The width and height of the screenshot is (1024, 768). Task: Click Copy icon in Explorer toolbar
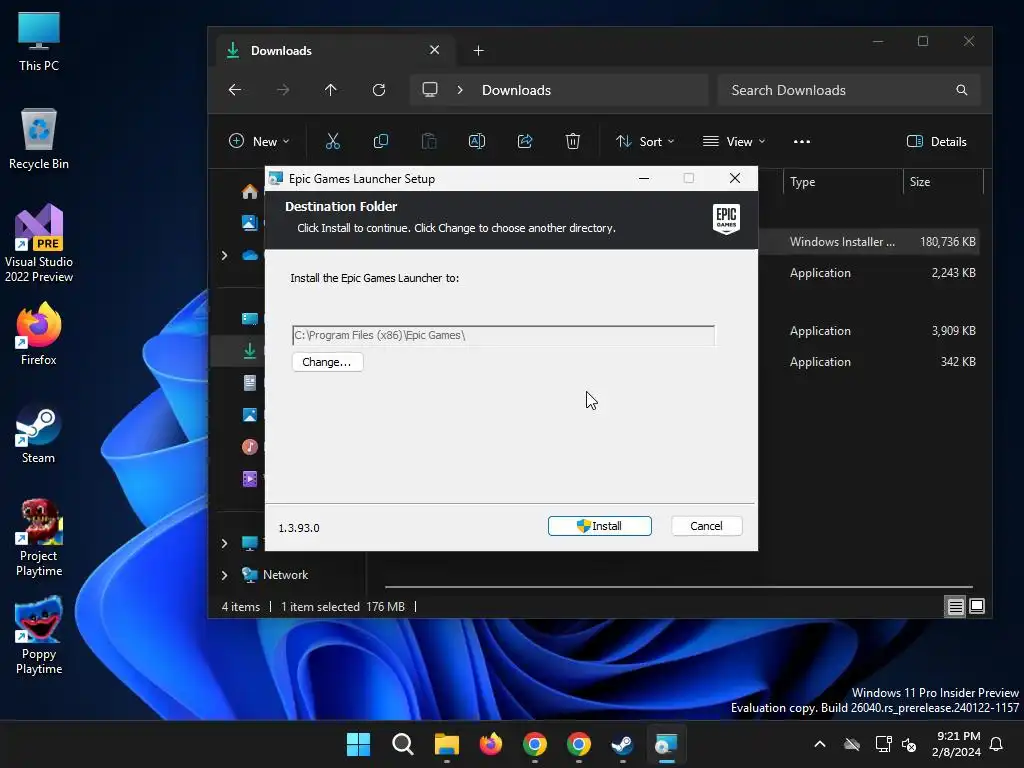tap(381, 141)
